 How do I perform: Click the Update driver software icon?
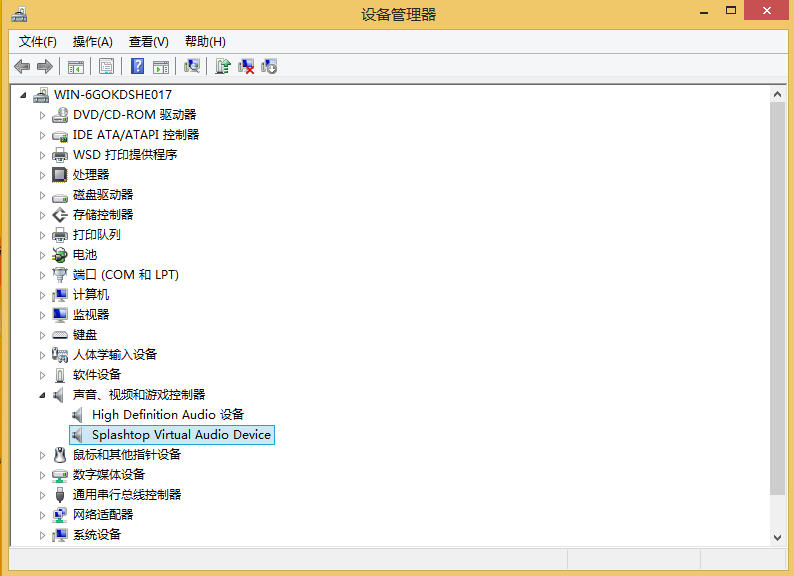[222, 66]
